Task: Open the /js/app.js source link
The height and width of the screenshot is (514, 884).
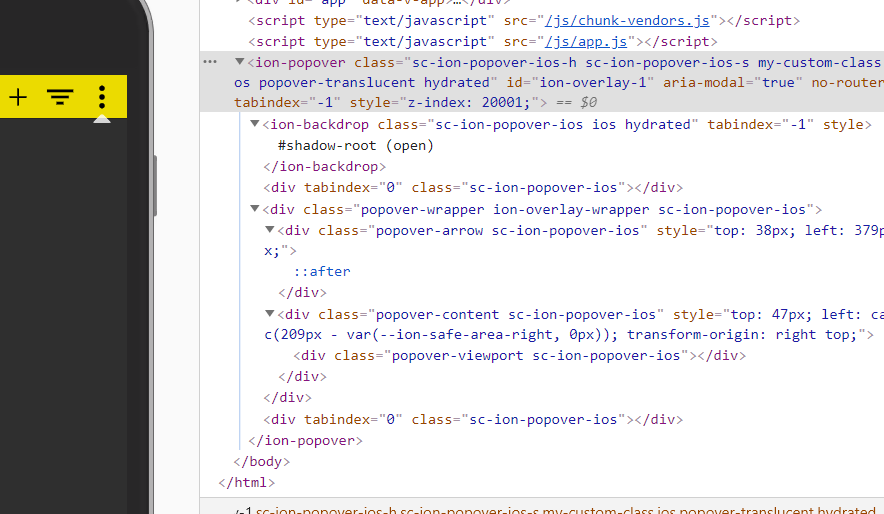Action: pyautogui.click(x=586, y=42)
